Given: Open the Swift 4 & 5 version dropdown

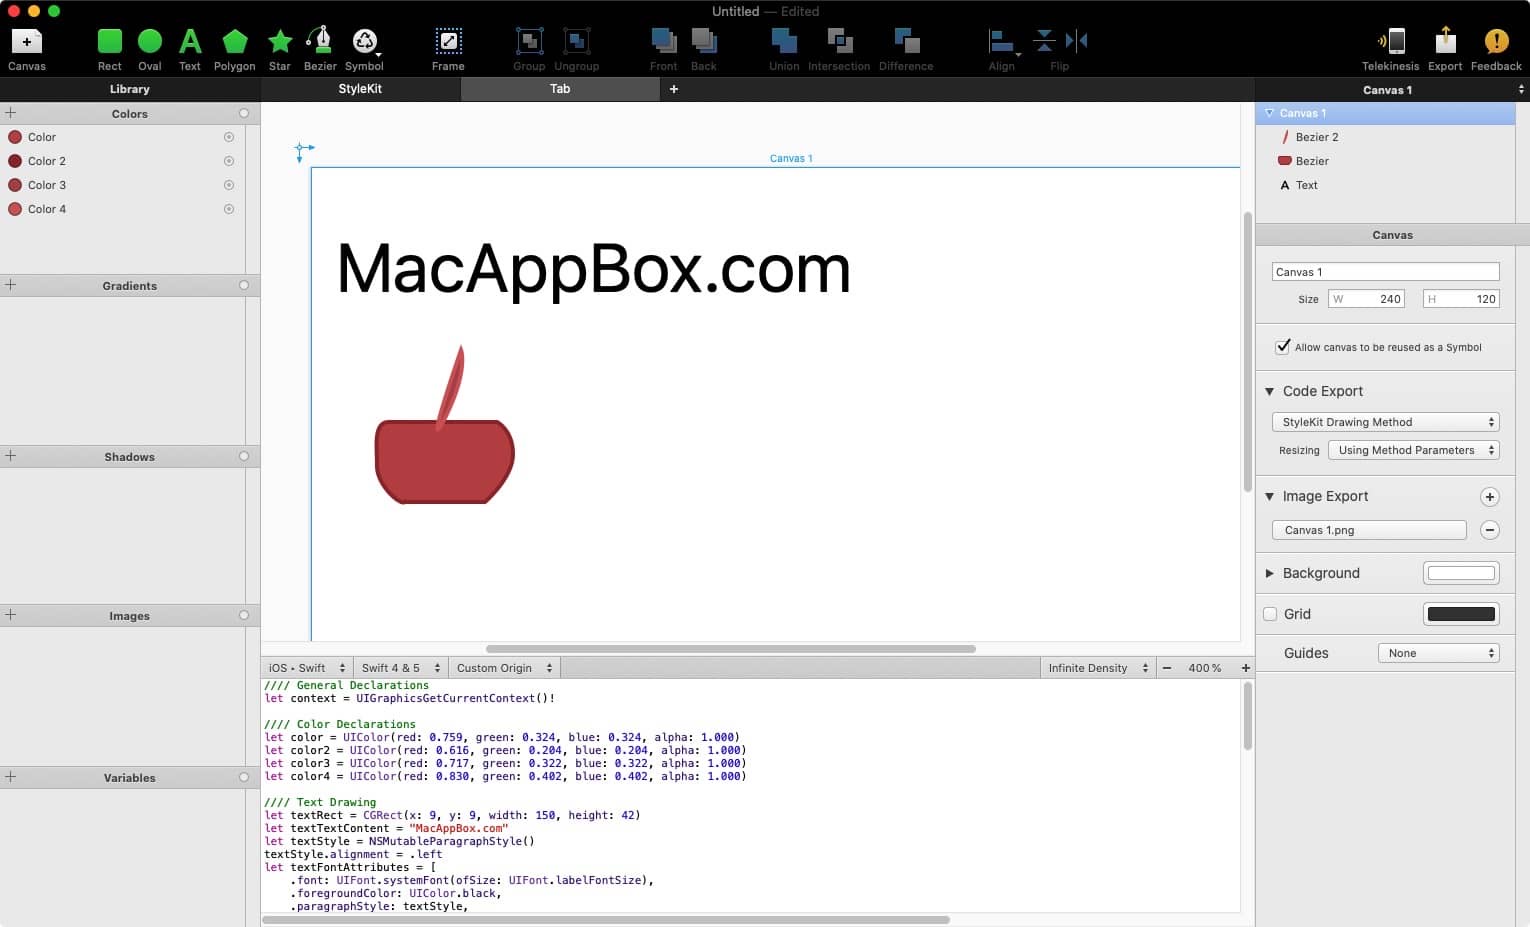Looking at the screenshot, I should (x=400, y=668).
